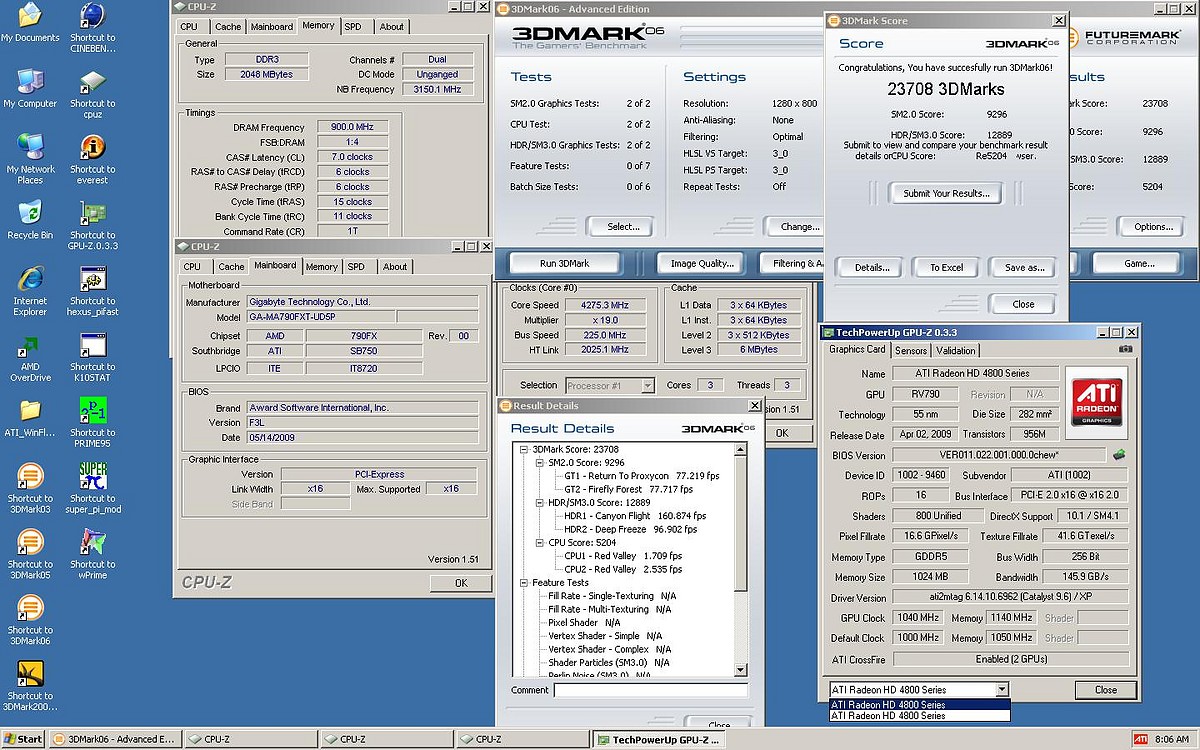This screenshot has width=1200, height=750.
Task: Collapse the 3DMark Score tree node
Action: (x=524, y=450)
